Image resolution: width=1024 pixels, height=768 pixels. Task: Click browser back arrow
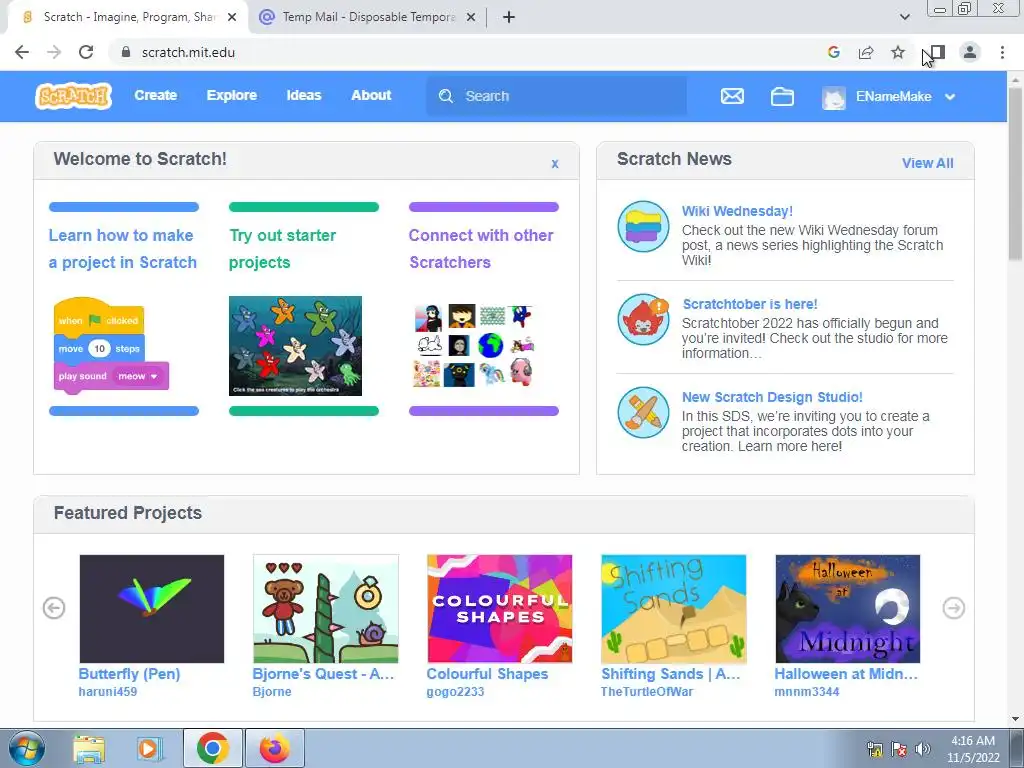pyautogui.click(x=22, y=52)
